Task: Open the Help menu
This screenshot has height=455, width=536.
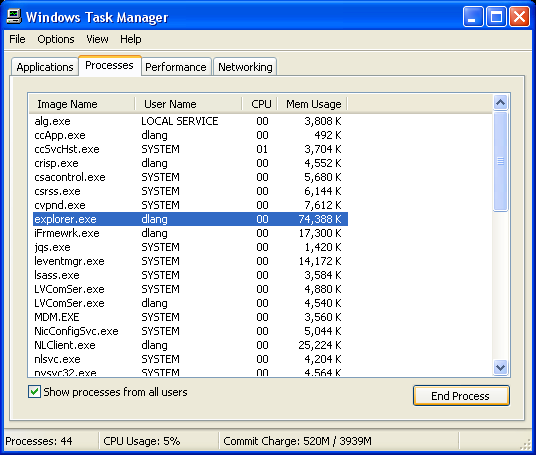Action: (131, 39)
